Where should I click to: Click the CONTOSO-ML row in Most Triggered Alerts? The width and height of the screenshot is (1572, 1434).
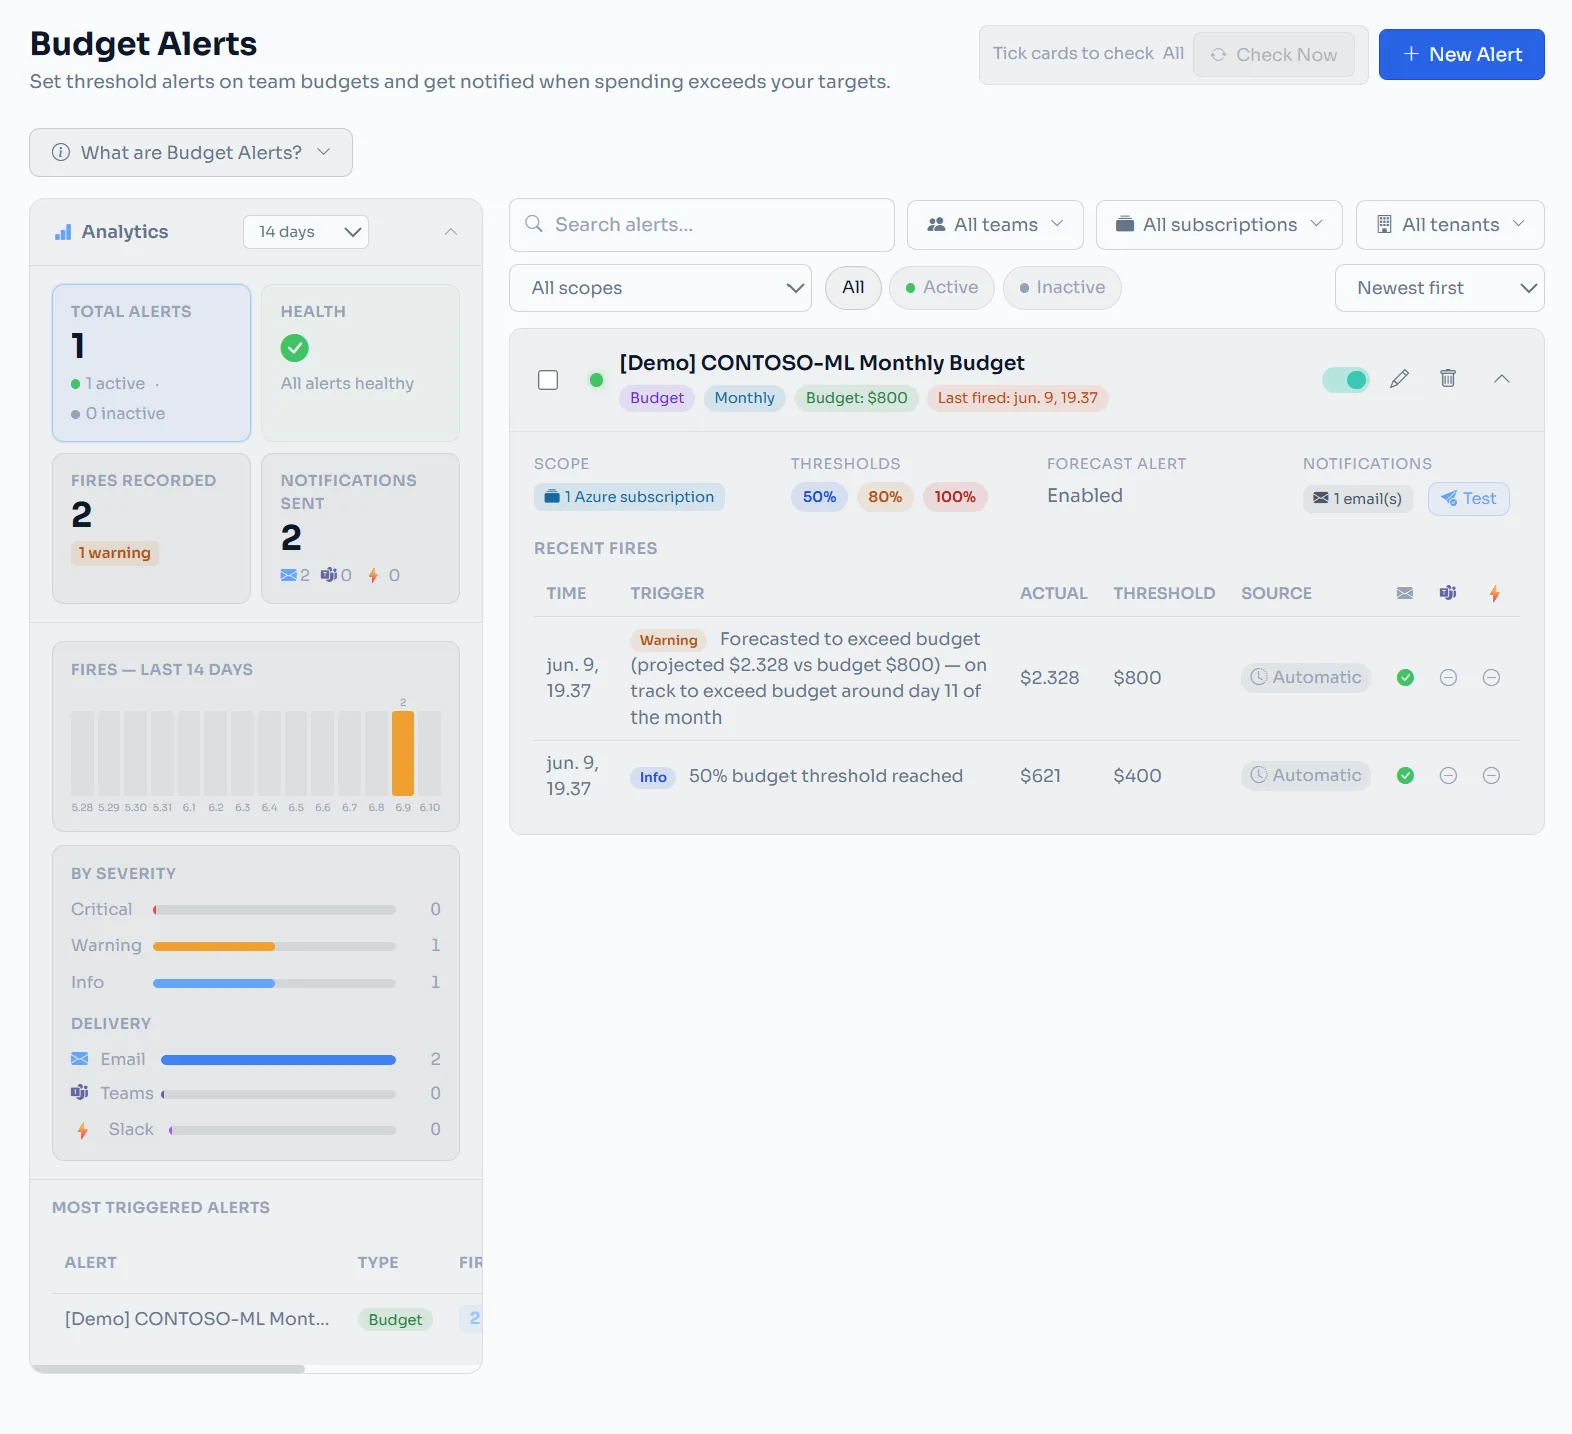pyautogui.click(x=267, y=1319)
